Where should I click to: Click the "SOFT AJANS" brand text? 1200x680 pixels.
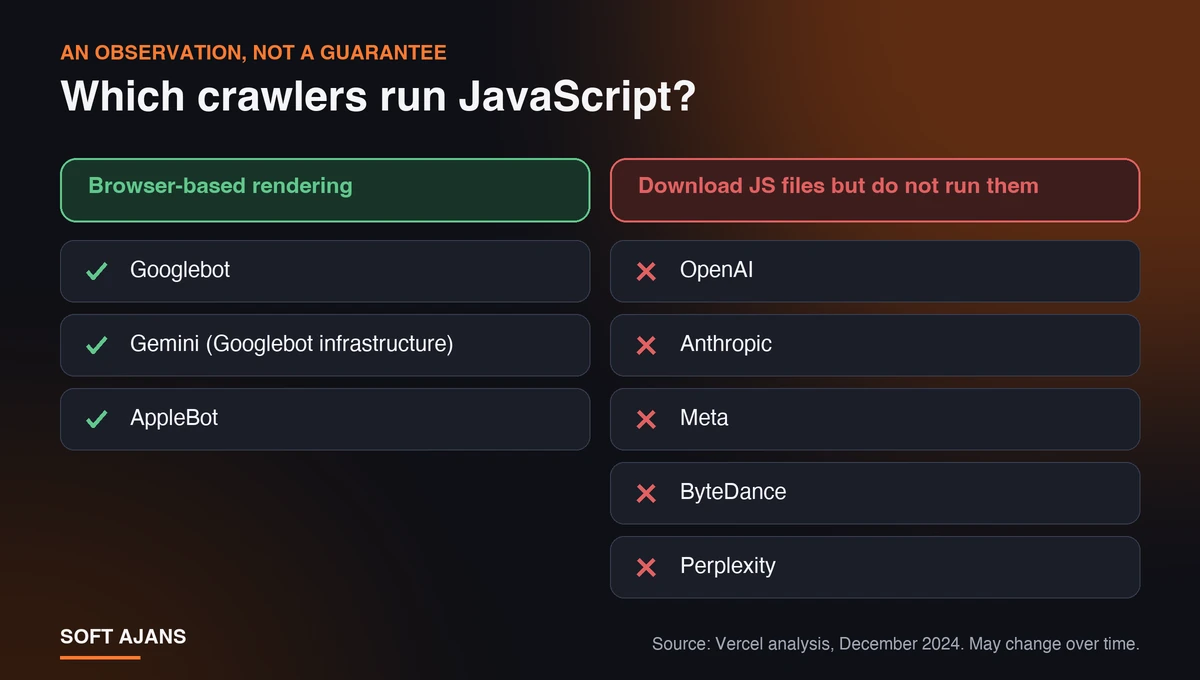tap(123, 637)
